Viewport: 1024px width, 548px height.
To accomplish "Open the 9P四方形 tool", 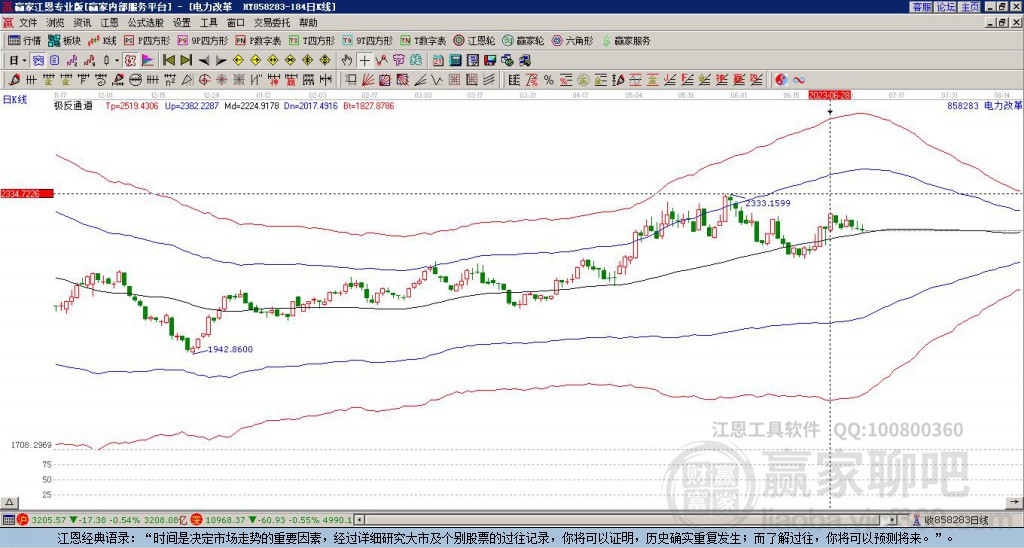I will pos(202,40).
